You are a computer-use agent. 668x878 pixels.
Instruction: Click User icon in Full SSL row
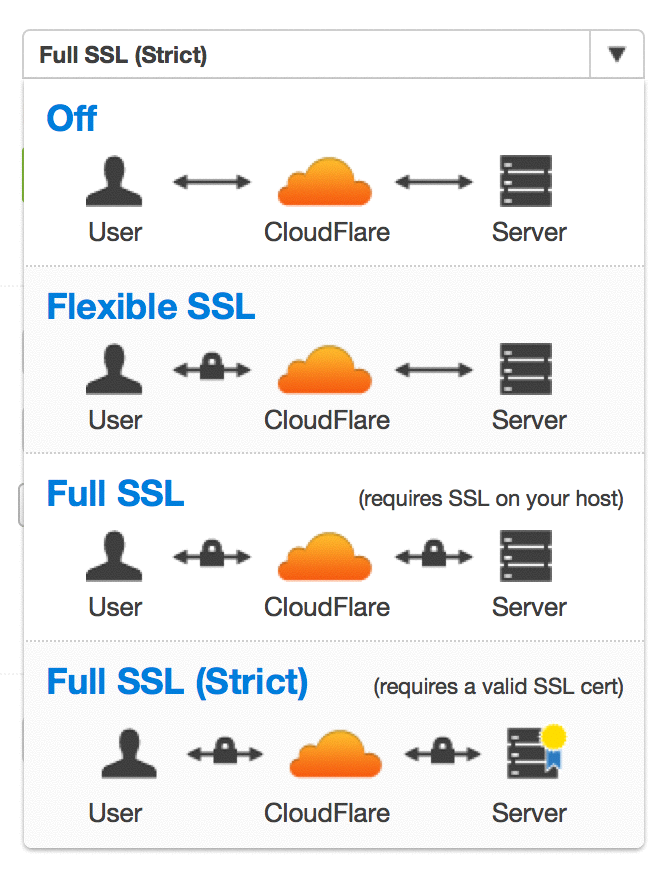tap(114, 556)
